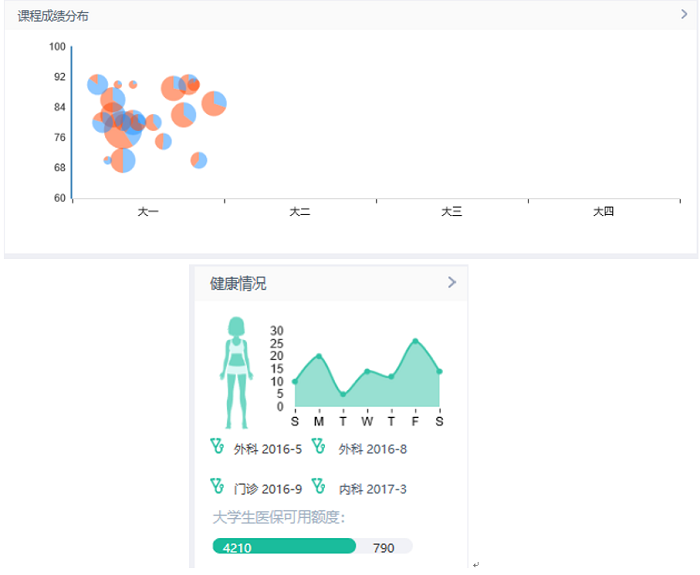Viewport: 700px width, 575px height.
Task: Select the 大一 axis category label
Action: 148,212
